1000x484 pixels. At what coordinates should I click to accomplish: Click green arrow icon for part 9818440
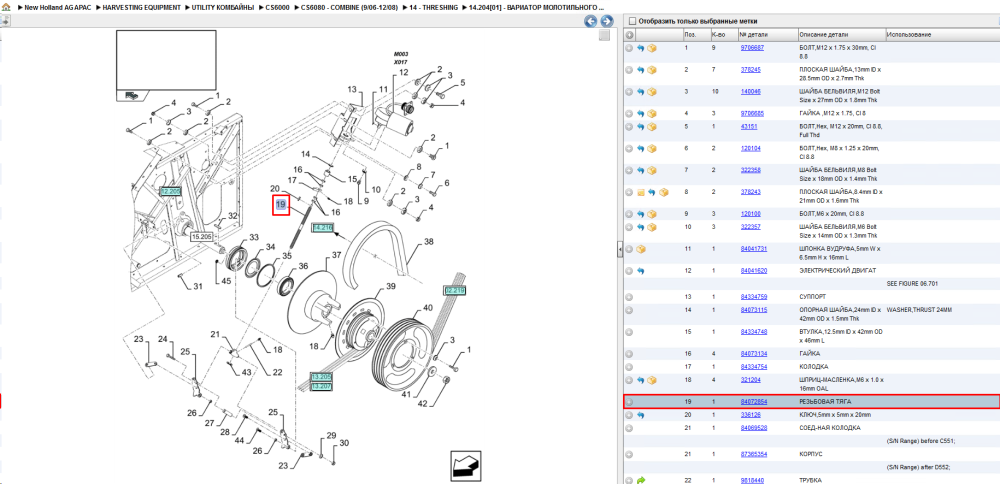(641, 480)
